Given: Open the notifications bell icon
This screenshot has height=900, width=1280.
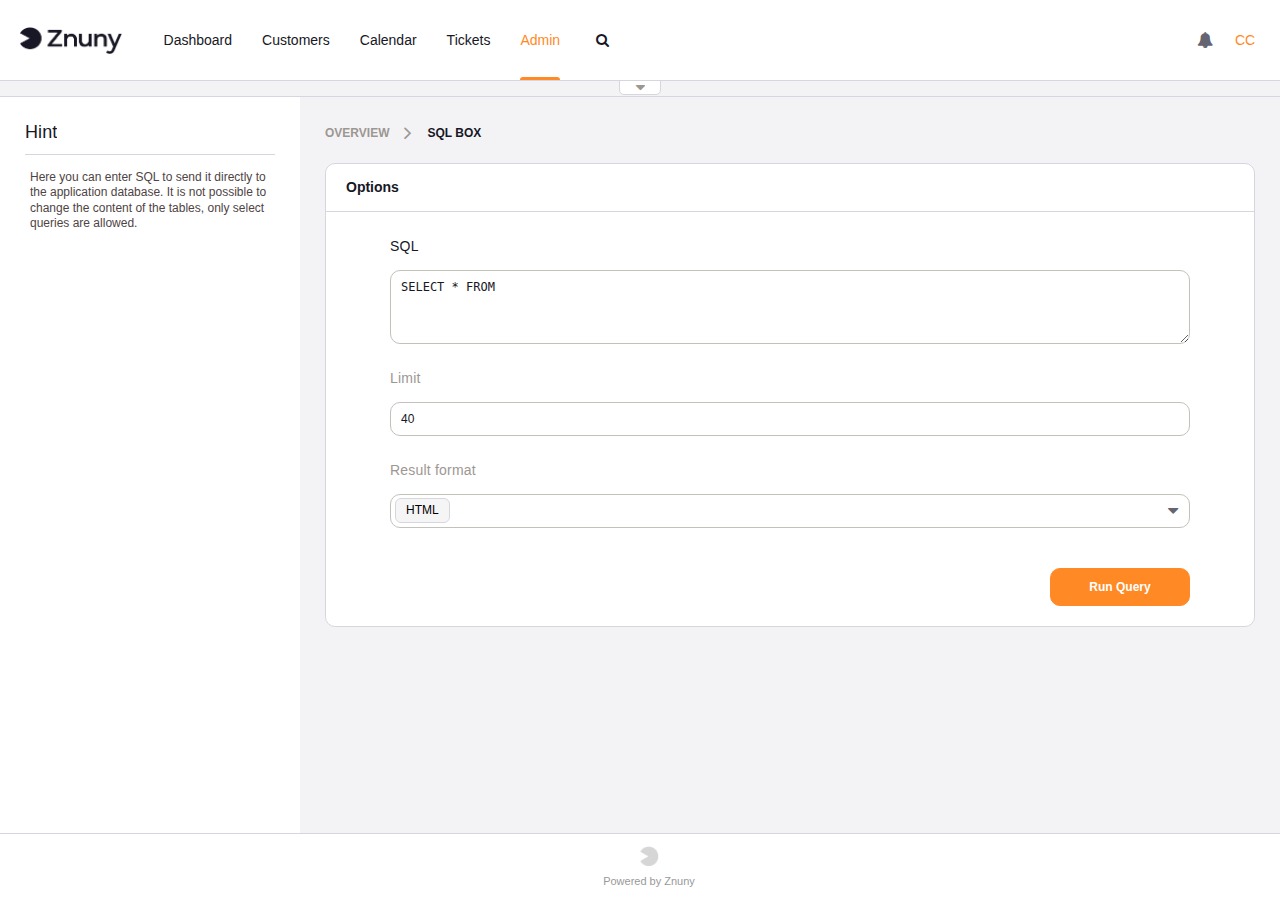Looking at the screenshot, I should point(1205,40).
